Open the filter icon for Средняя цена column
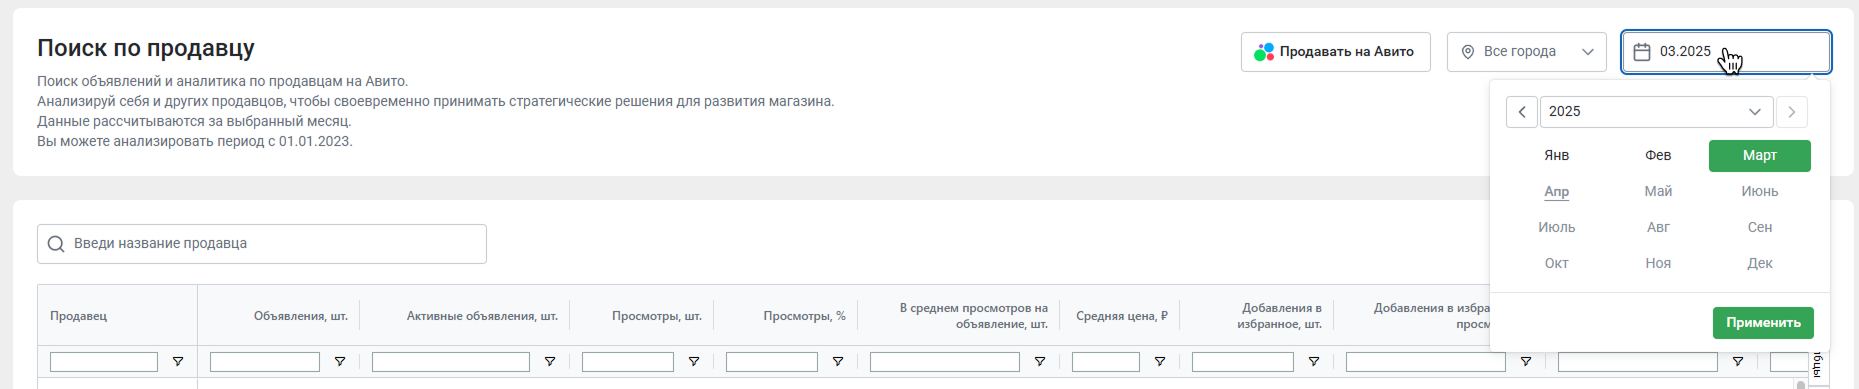 (x=1160, y=362)
